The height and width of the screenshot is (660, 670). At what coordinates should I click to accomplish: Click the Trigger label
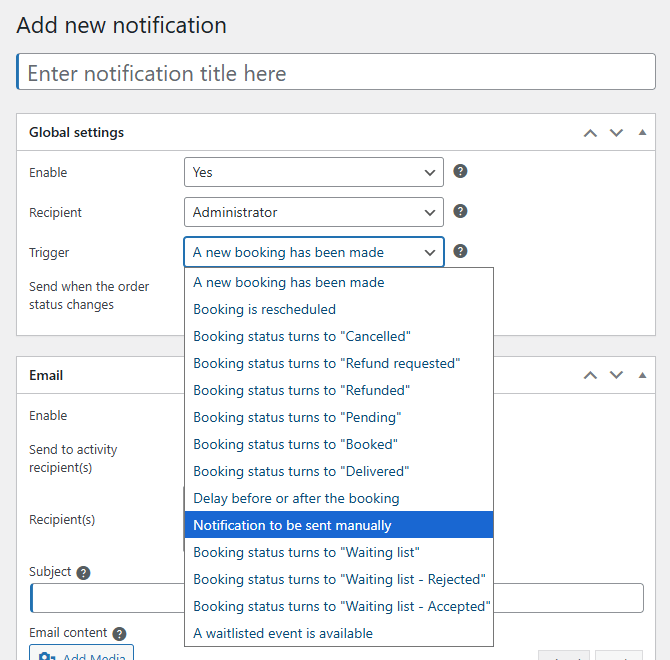click(49, 252)
